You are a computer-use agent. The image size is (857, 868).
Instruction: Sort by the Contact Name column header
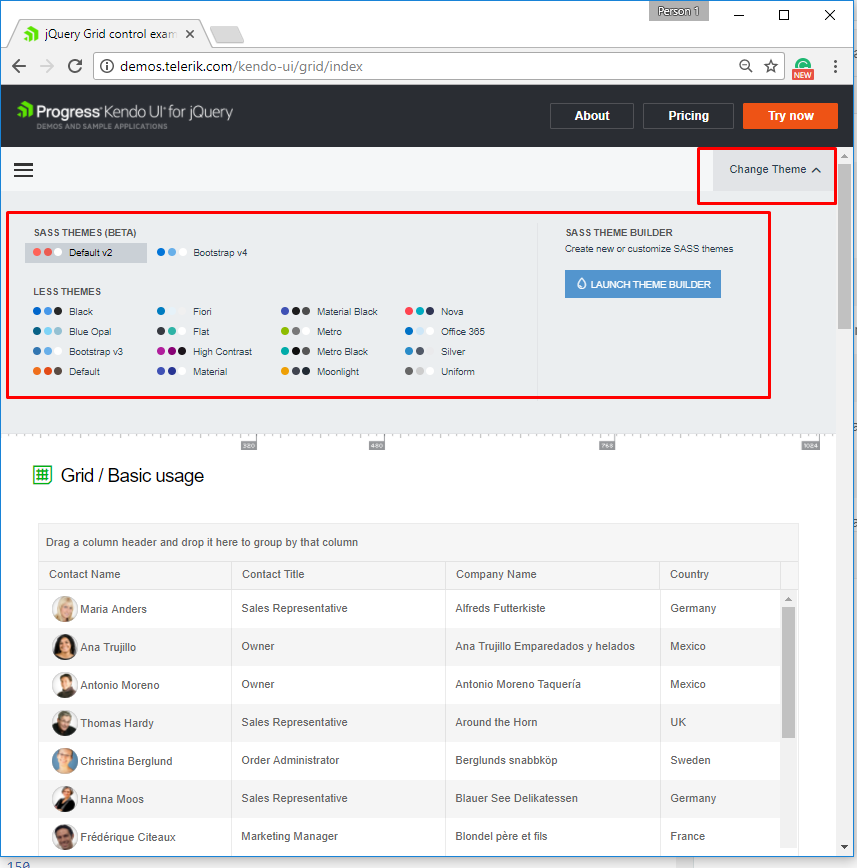[x=135, y=575]
